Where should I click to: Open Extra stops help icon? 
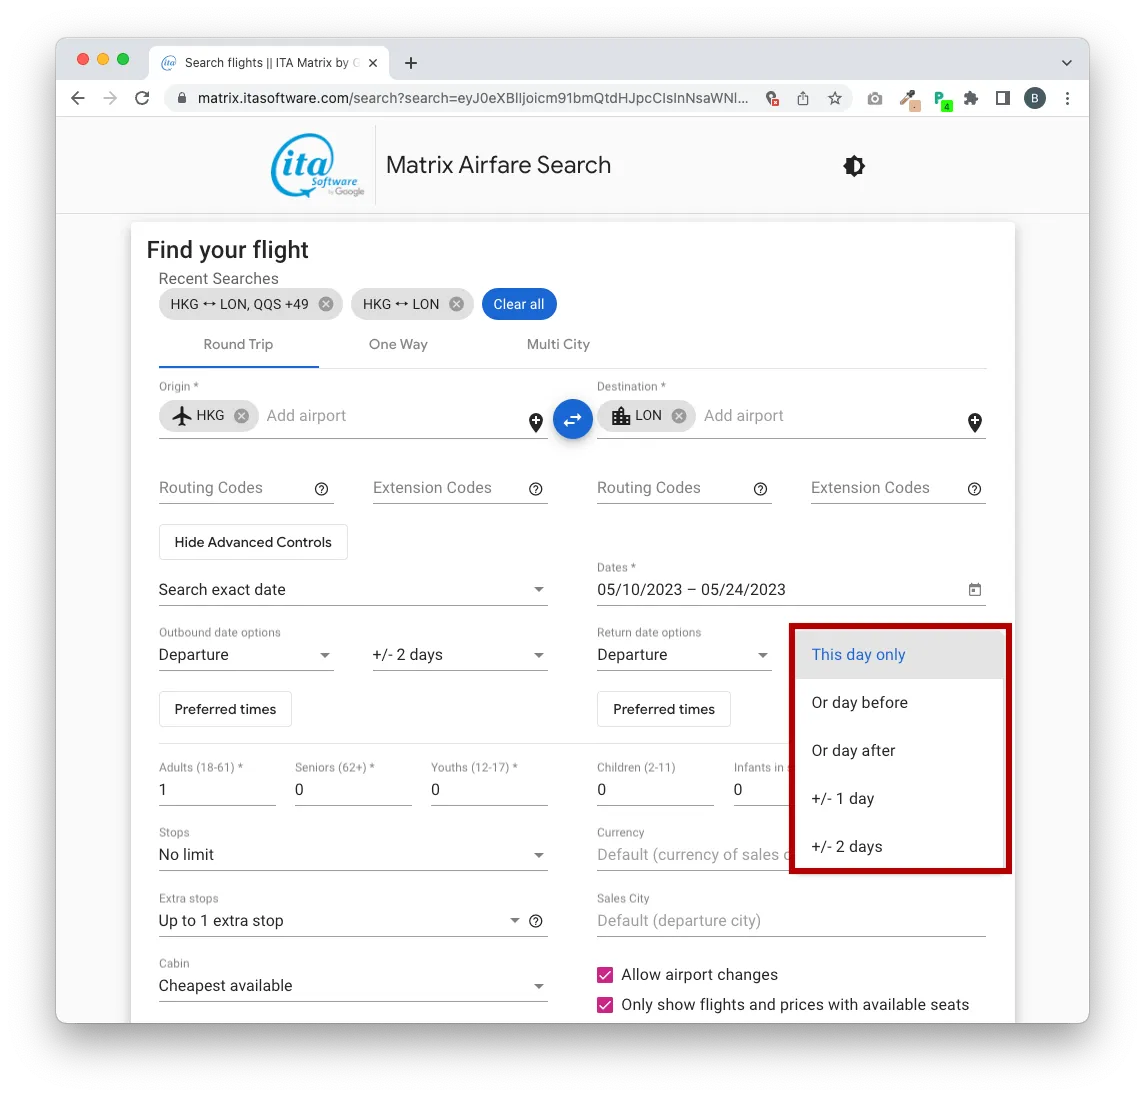click(x=536, y=921)
